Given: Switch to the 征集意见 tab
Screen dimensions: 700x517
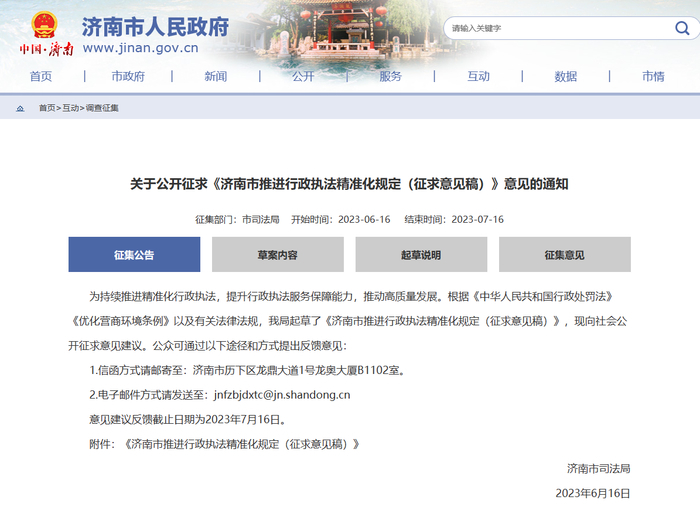Looking at the screenshot, I should 565,254.
